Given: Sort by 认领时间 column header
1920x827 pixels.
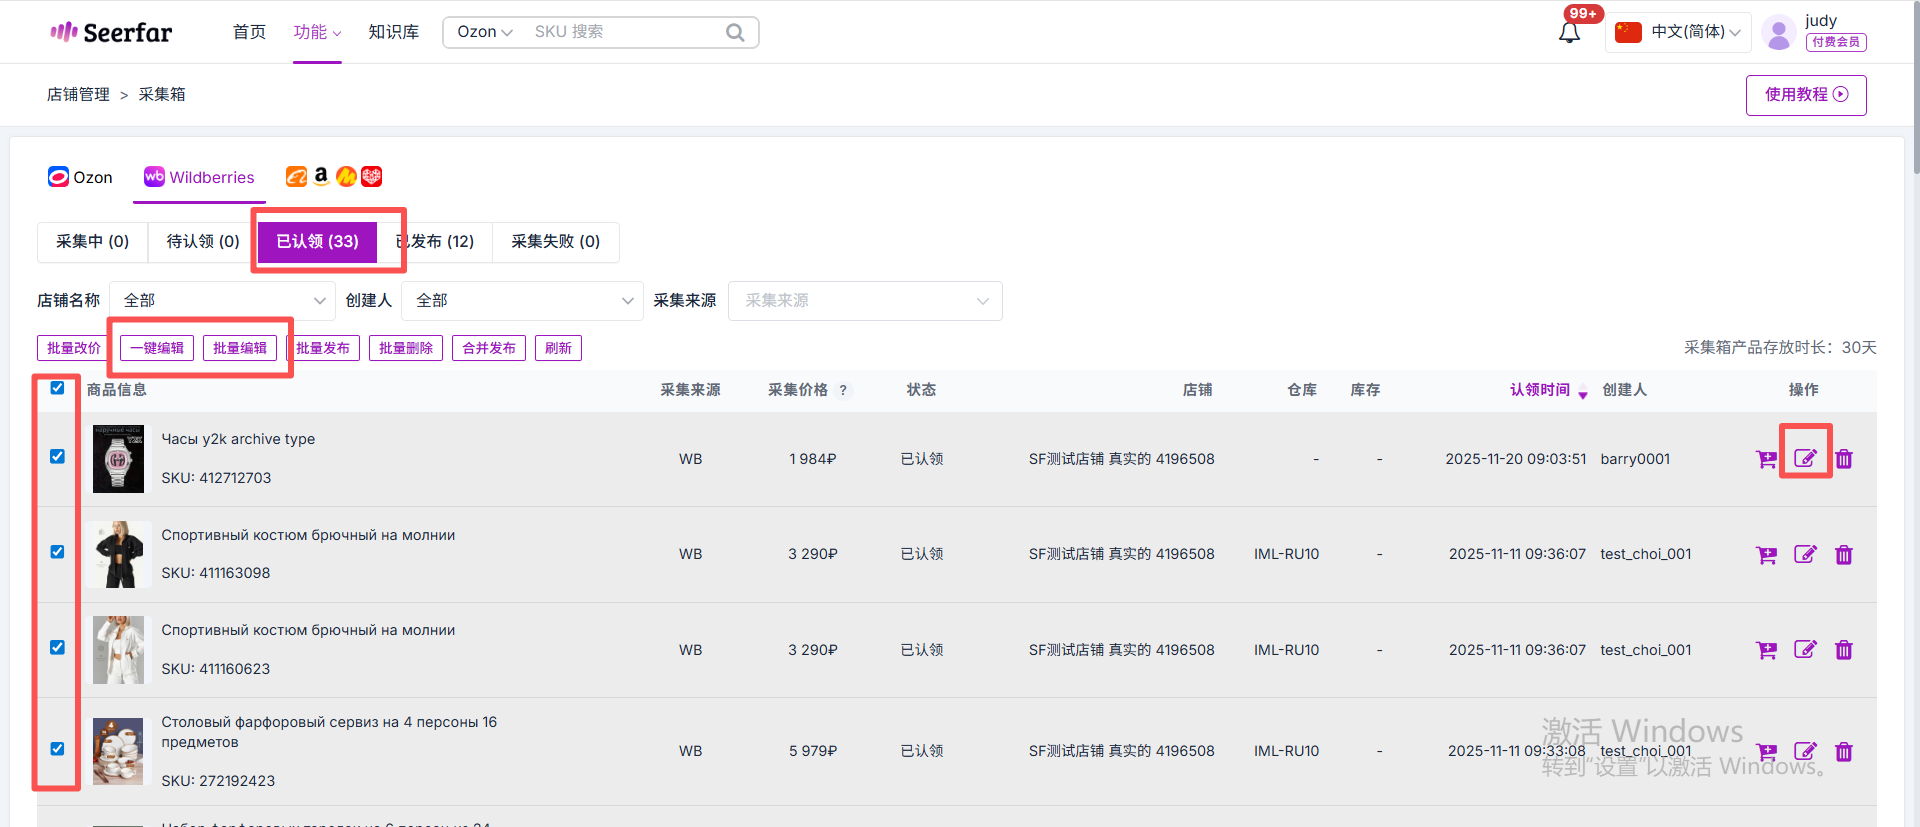Looking at the screenshot, I should pos(1540,390).
